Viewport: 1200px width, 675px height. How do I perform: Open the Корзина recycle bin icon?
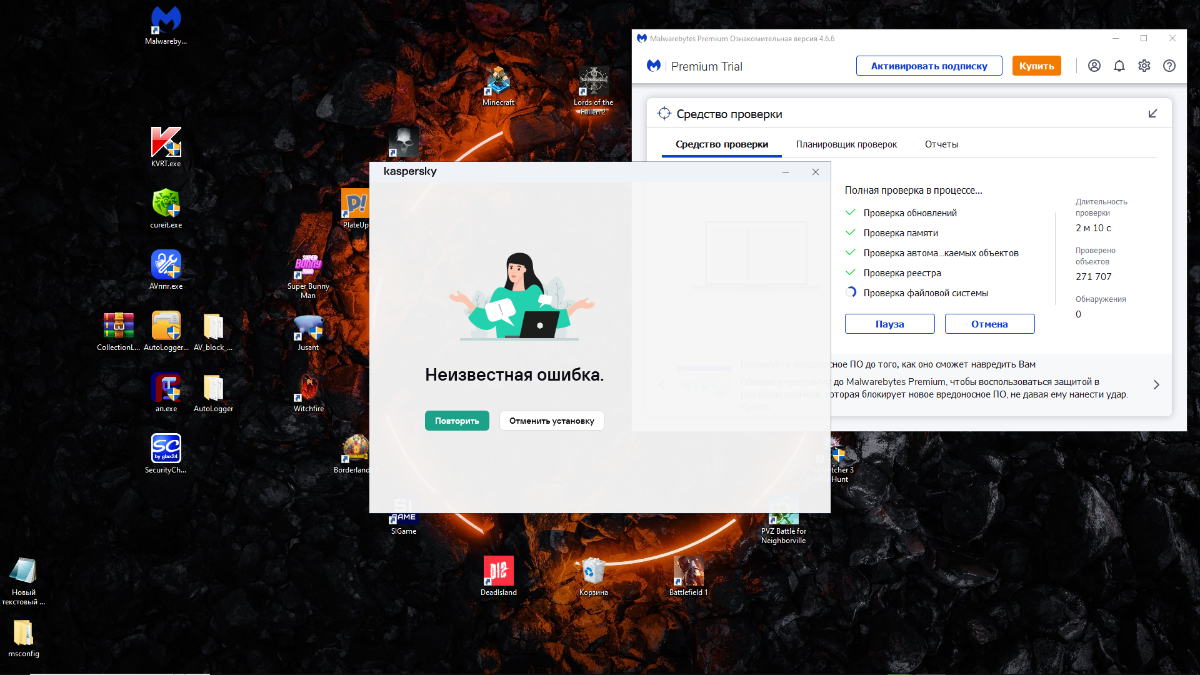[593, 576]
